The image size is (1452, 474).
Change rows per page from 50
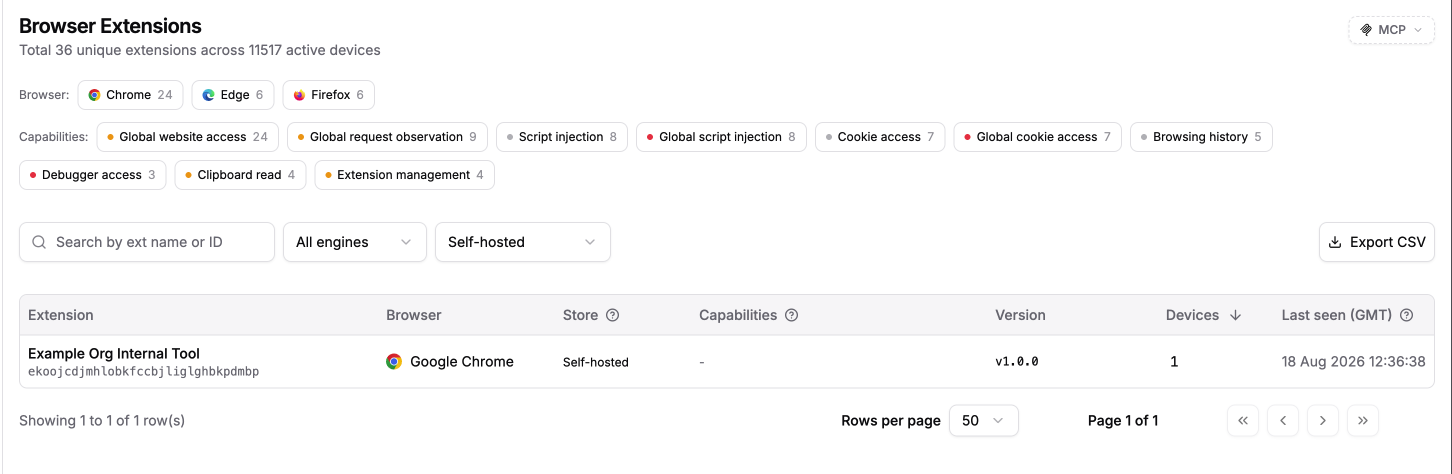984,421
